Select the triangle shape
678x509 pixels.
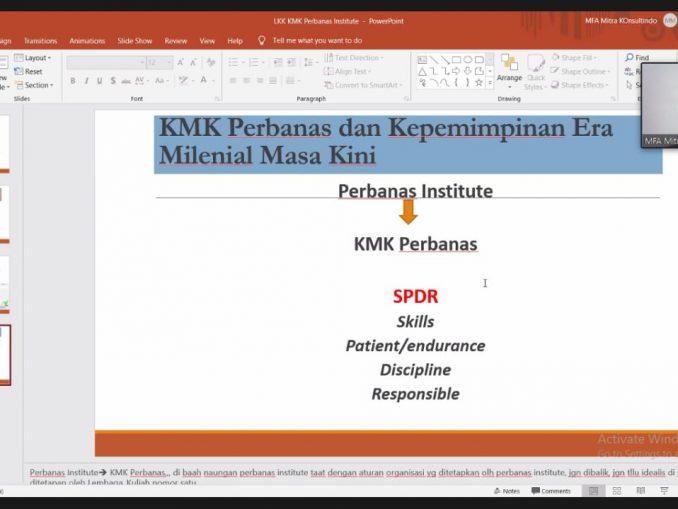(422, 71)
